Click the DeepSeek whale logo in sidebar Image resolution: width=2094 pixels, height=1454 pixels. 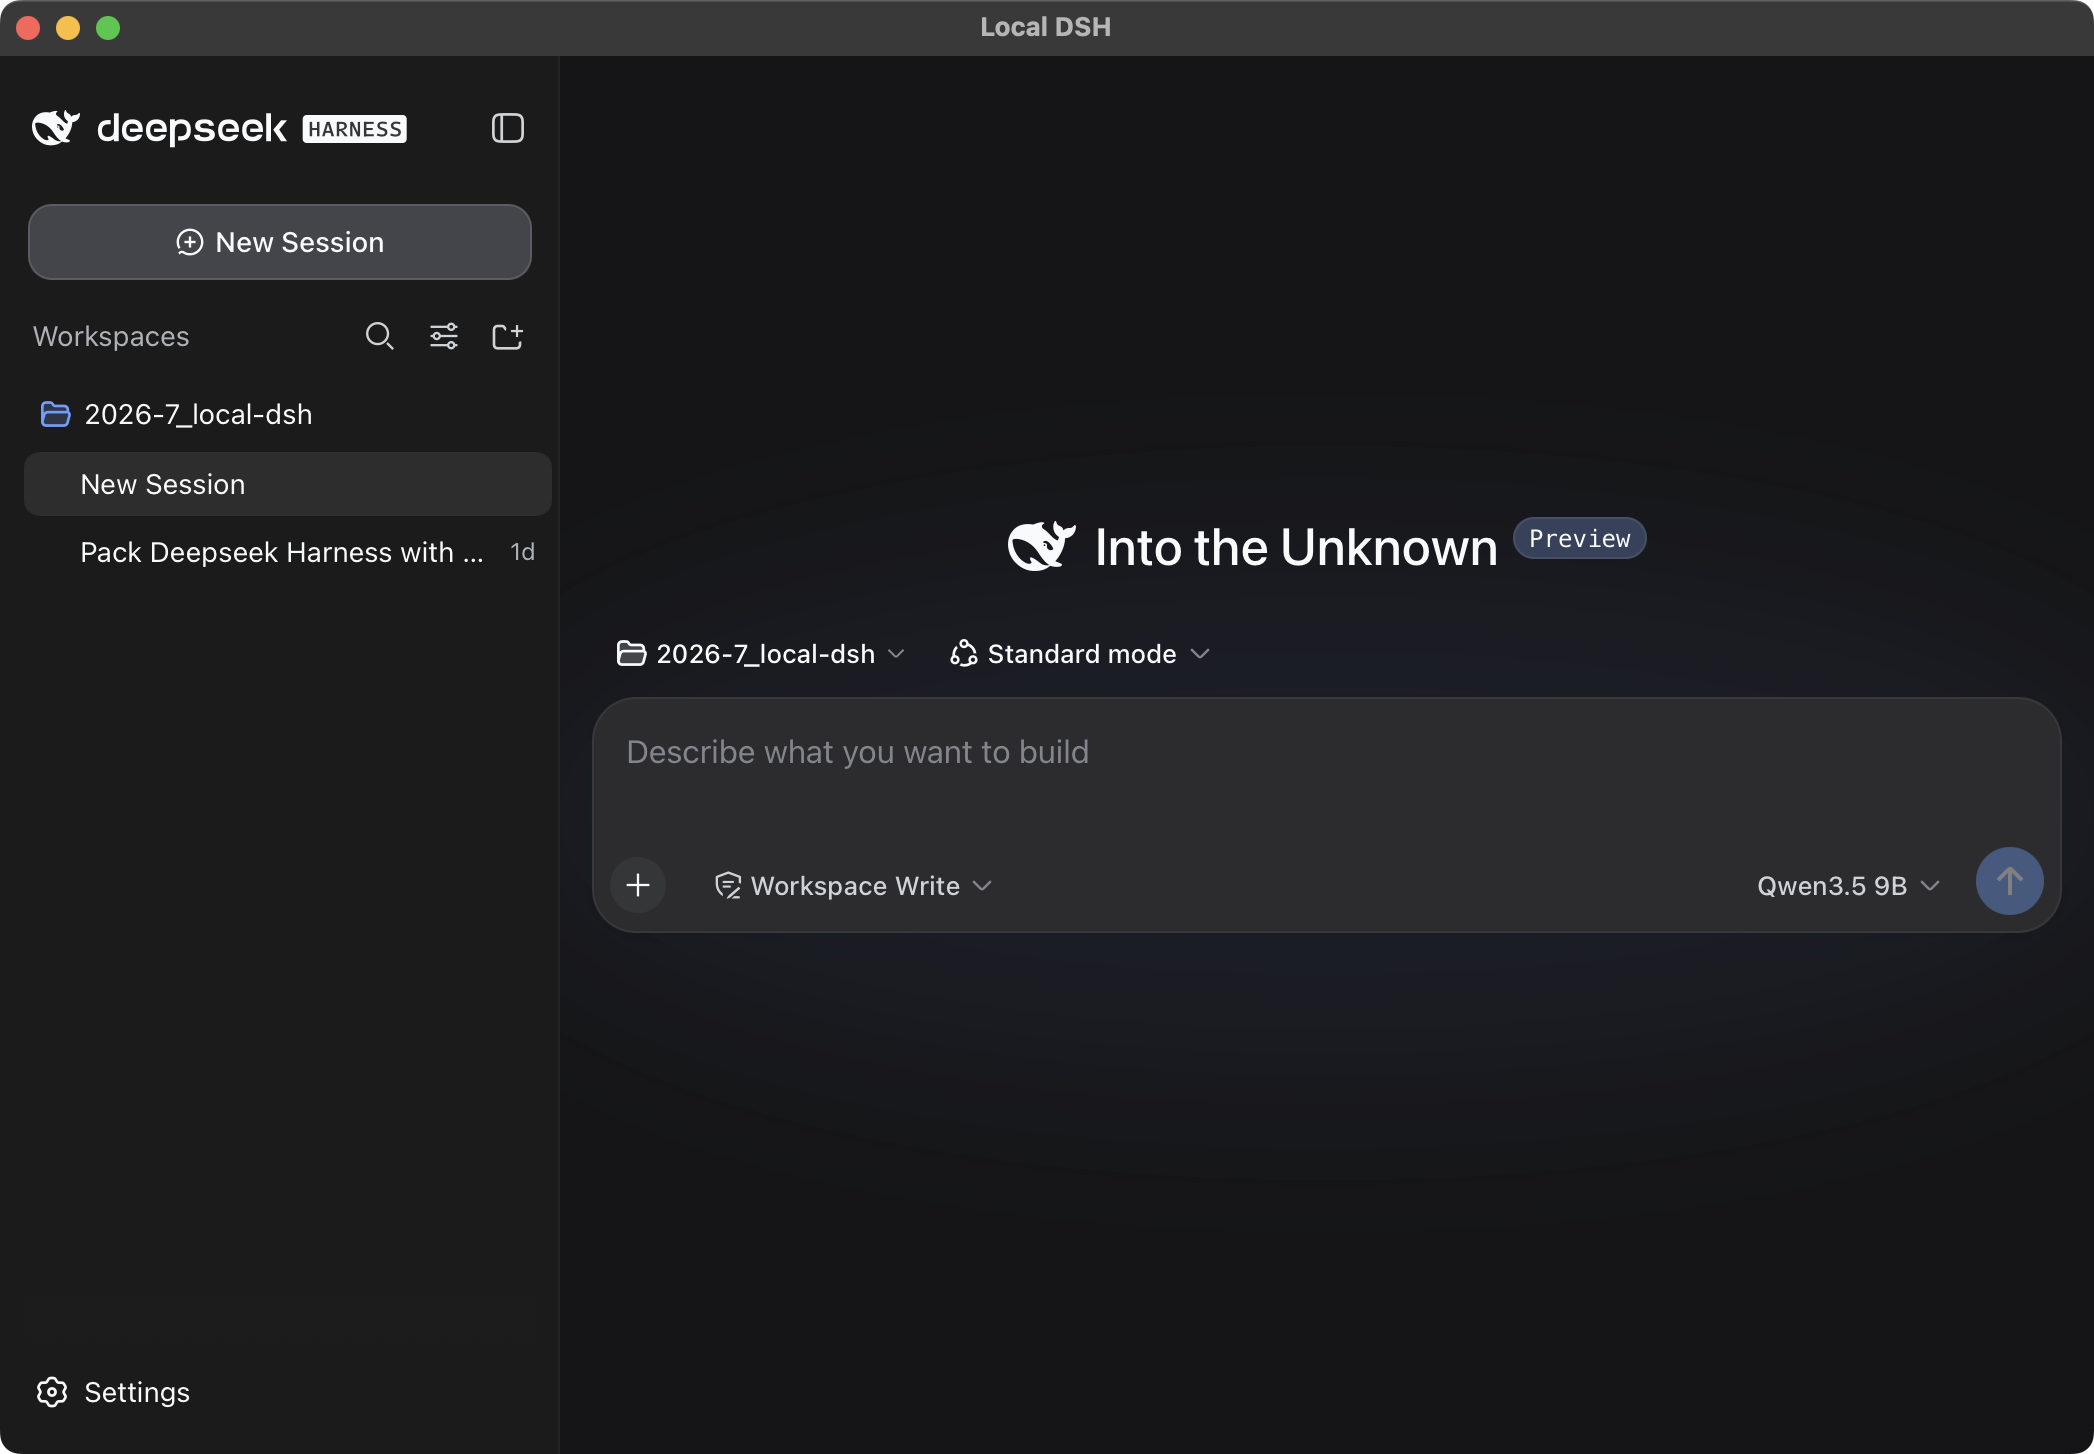click(56, 128)
